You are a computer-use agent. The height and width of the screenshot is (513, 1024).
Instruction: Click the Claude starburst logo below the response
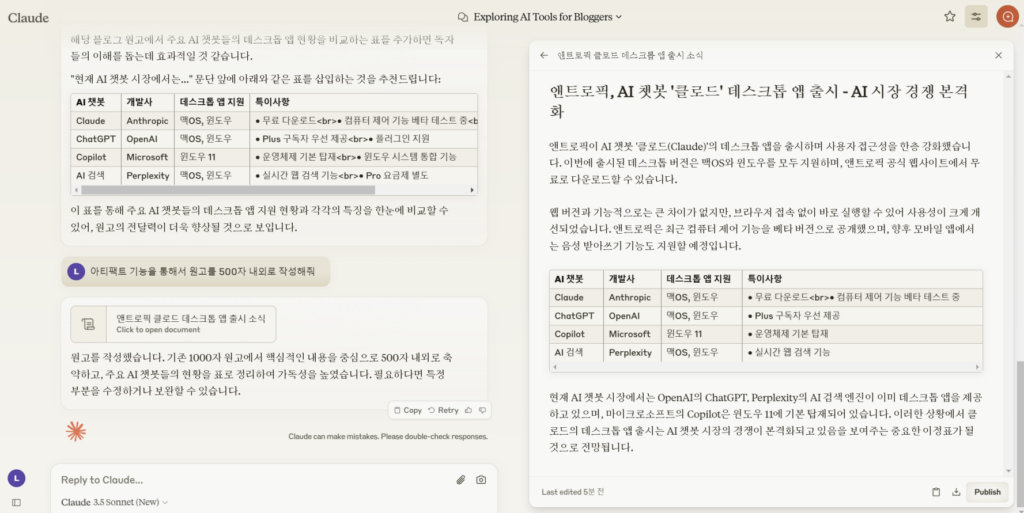coord(76,431)
